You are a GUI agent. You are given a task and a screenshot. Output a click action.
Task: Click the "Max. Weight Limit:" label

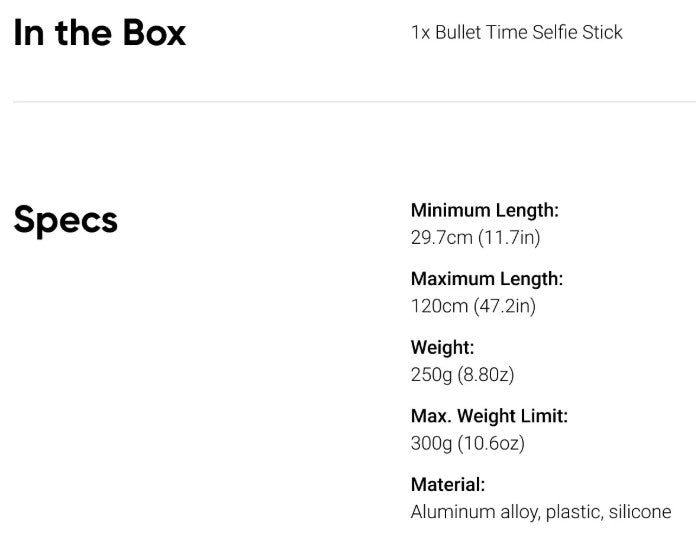point(488,415)
